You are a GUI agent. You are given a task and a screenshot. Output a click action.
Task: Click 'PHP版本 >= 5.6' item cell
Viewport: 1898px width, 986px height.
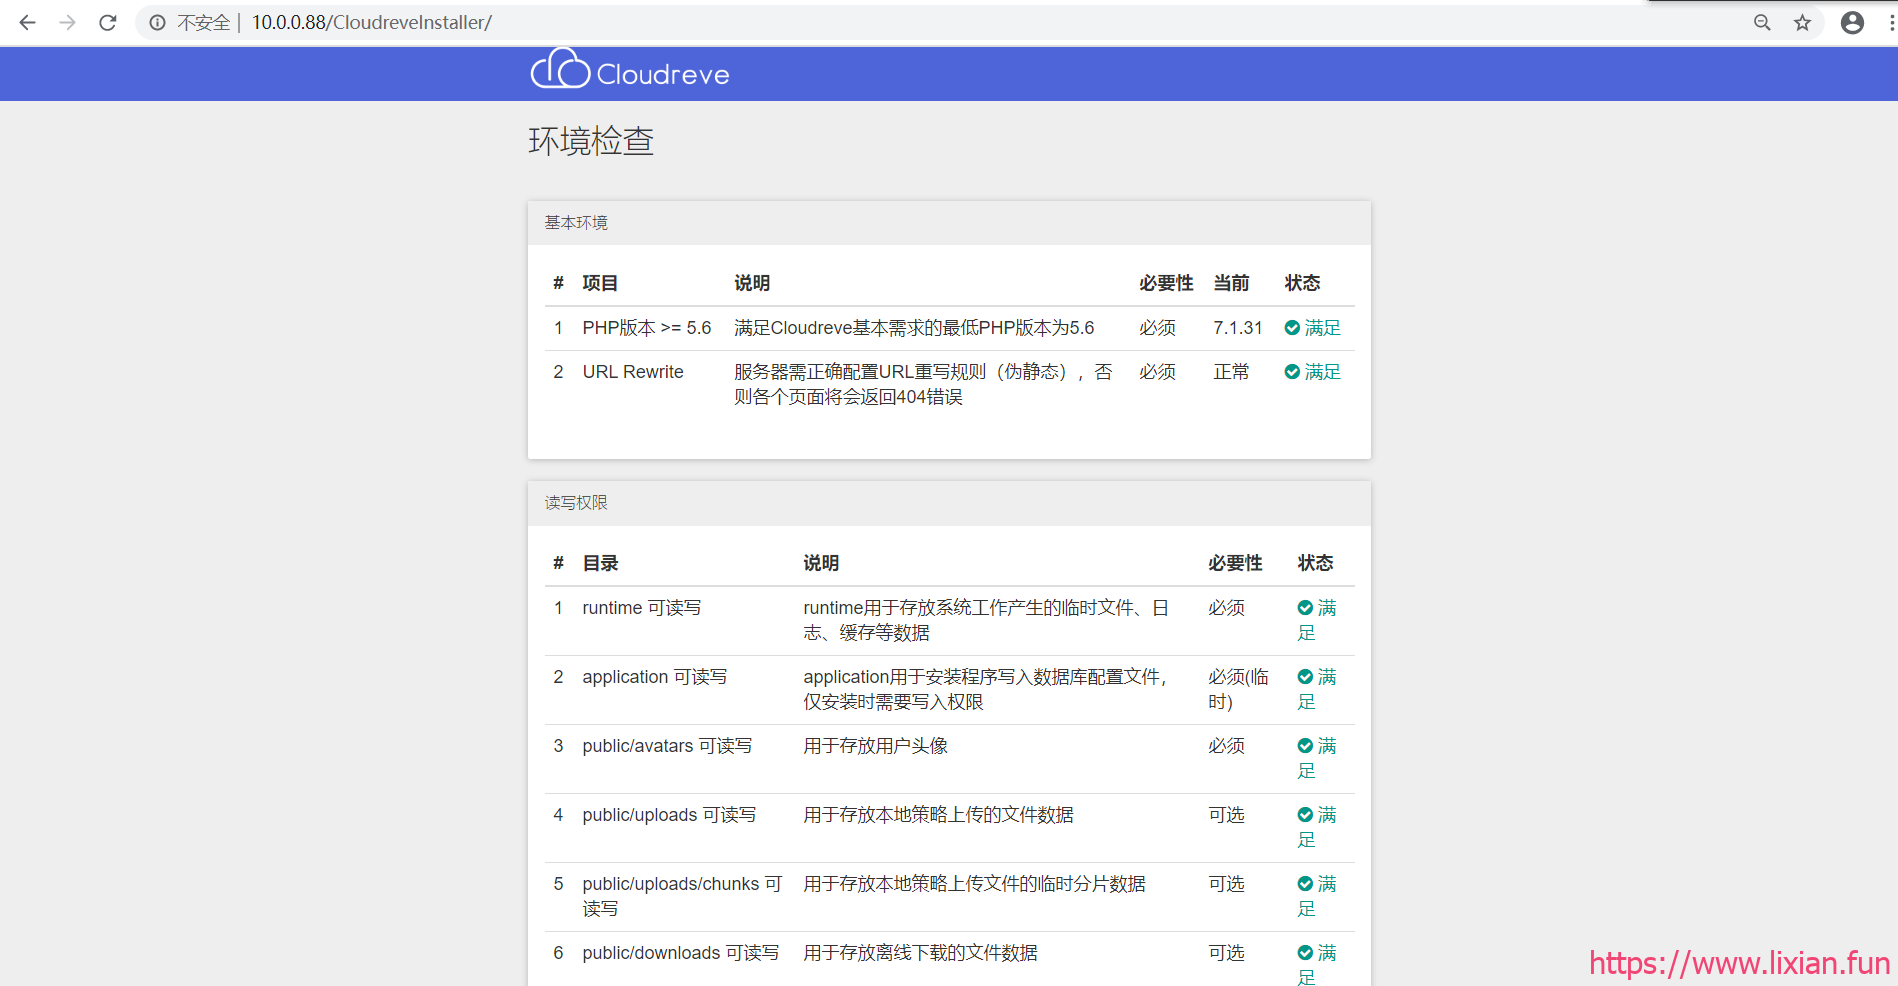click(647, 328)
